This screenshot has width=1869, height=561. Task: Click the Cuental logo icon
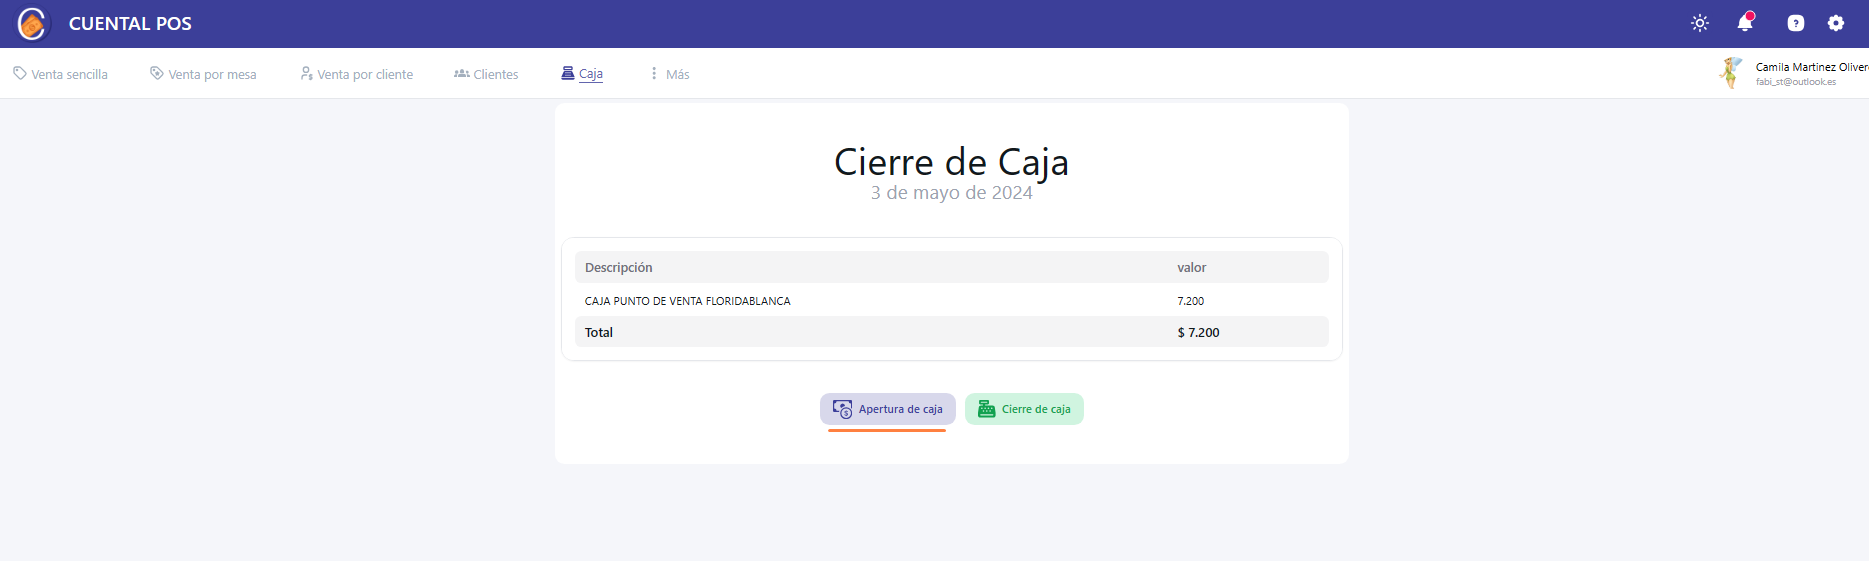pos(32,23)
